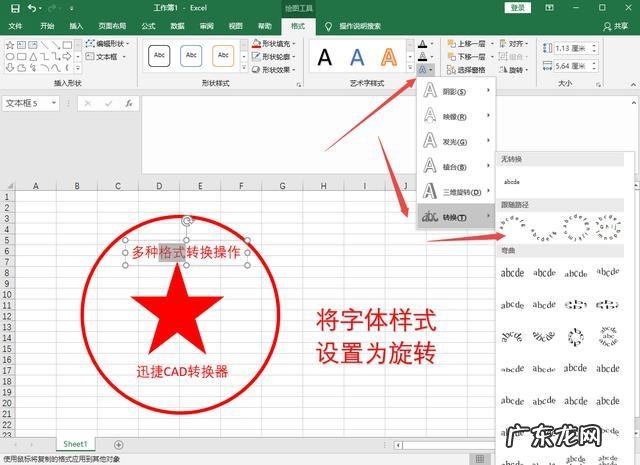Screen dimensions: 640x465
Task: Click the 操作说明搜索 lightbulb search
Action: pyautogui.click(x=353, y=26)
